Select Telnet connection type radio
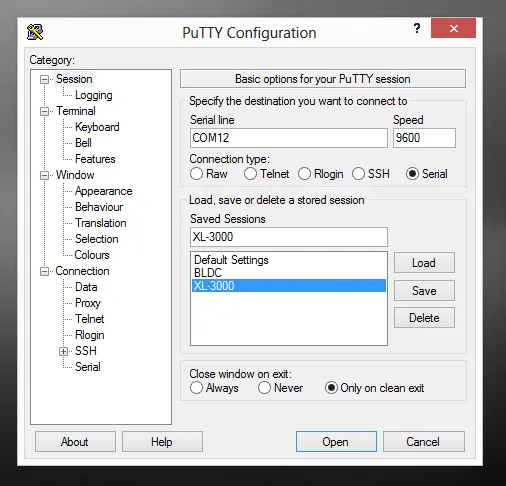The width and height of the screenshot is (506, 486). click(x=250, y=174)
